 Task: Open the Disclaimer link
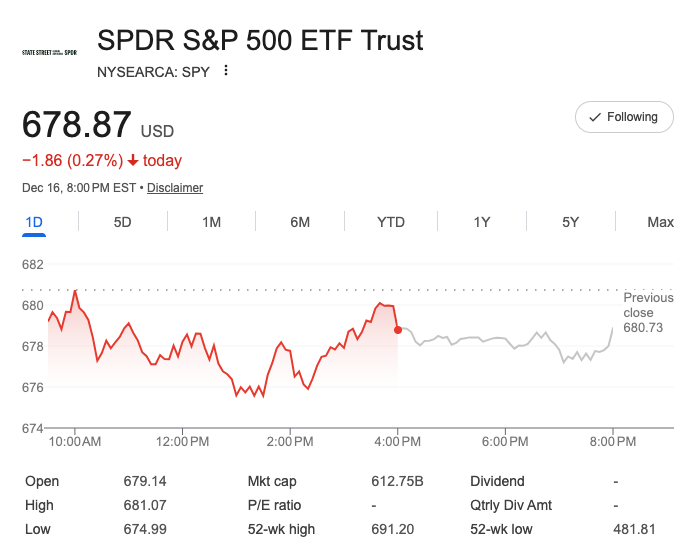pos(175,188)
